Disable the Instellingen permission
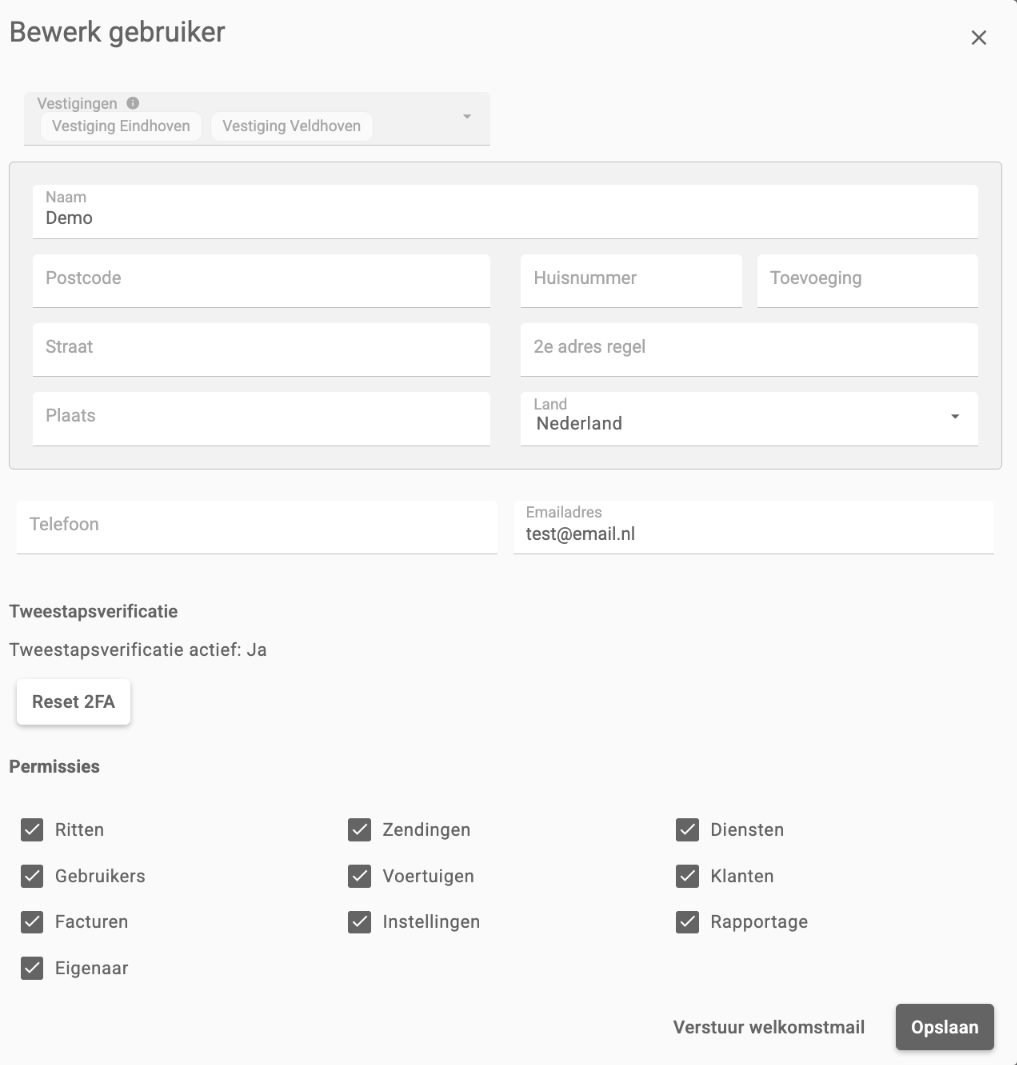This screenshot has height=1065, width=1017. 359,922
